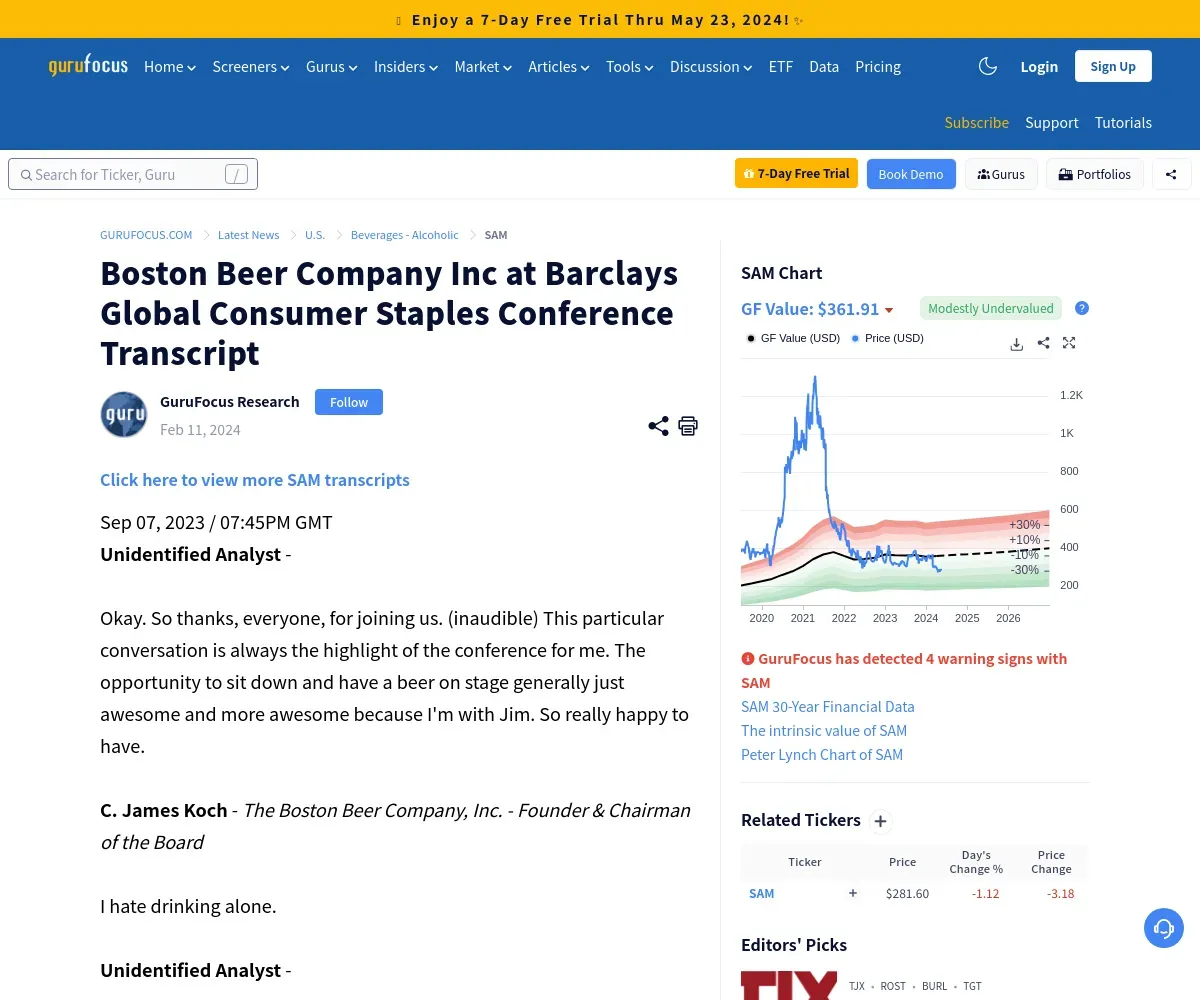The width and height of the screenshot is (1200, 1000).
Task: Click the GF Value help icon
Action: [1082, 308]
